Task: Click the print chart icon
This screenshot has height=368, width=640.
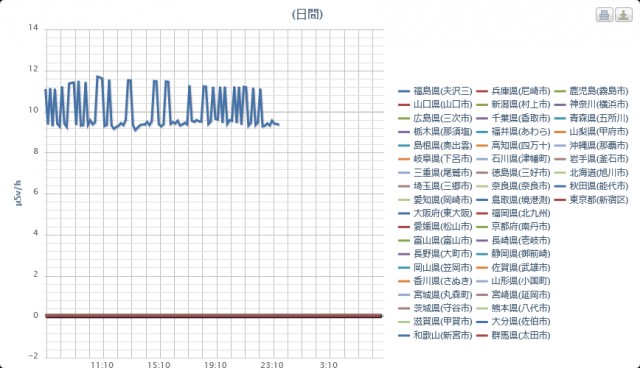Action: [604, 15]
